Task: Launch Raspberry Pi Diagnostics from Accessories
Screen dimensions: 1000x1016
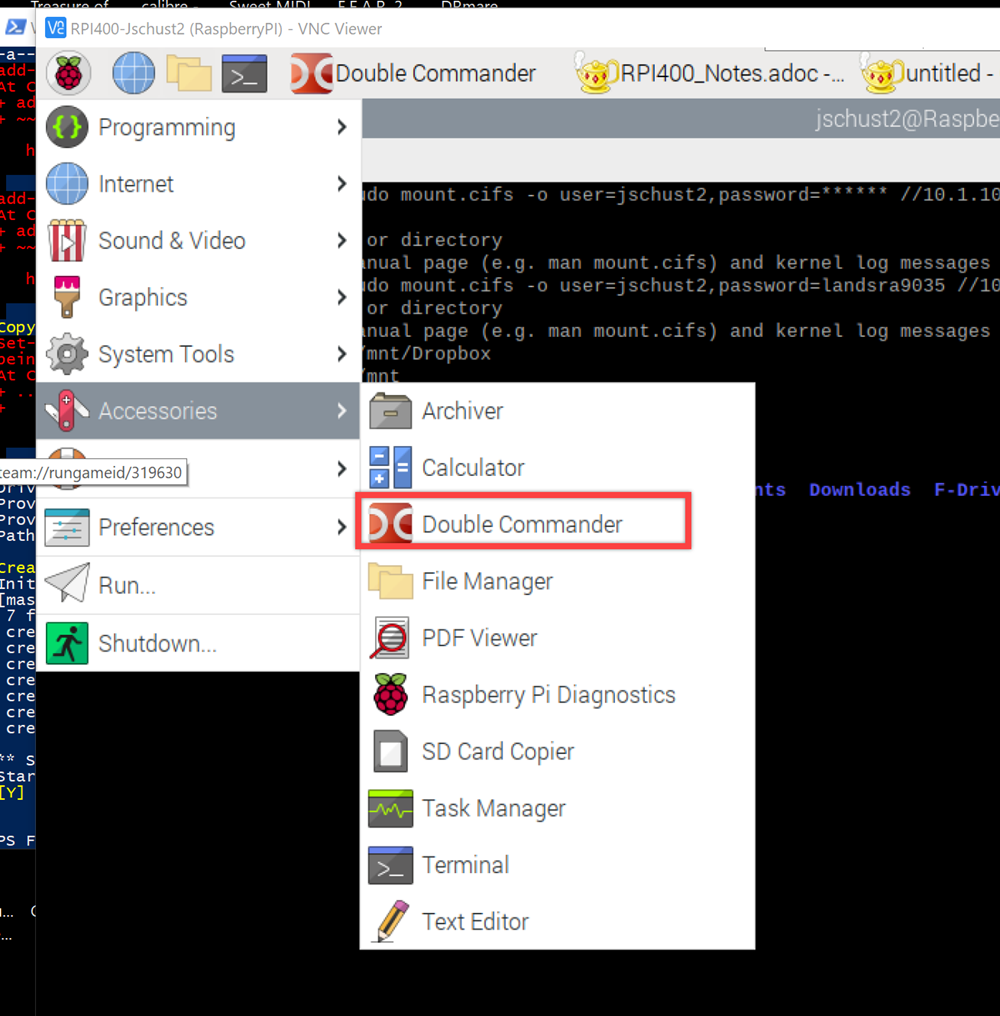Action: click(x=557, y=694)
